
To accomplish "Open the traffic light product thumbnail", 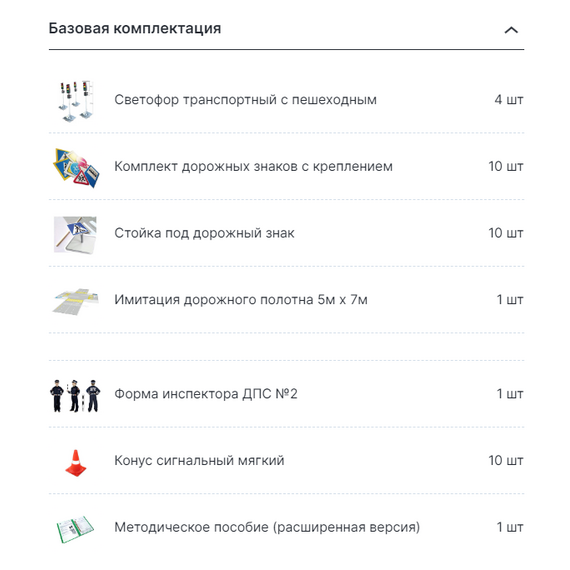I will click(x=76, y=101).
